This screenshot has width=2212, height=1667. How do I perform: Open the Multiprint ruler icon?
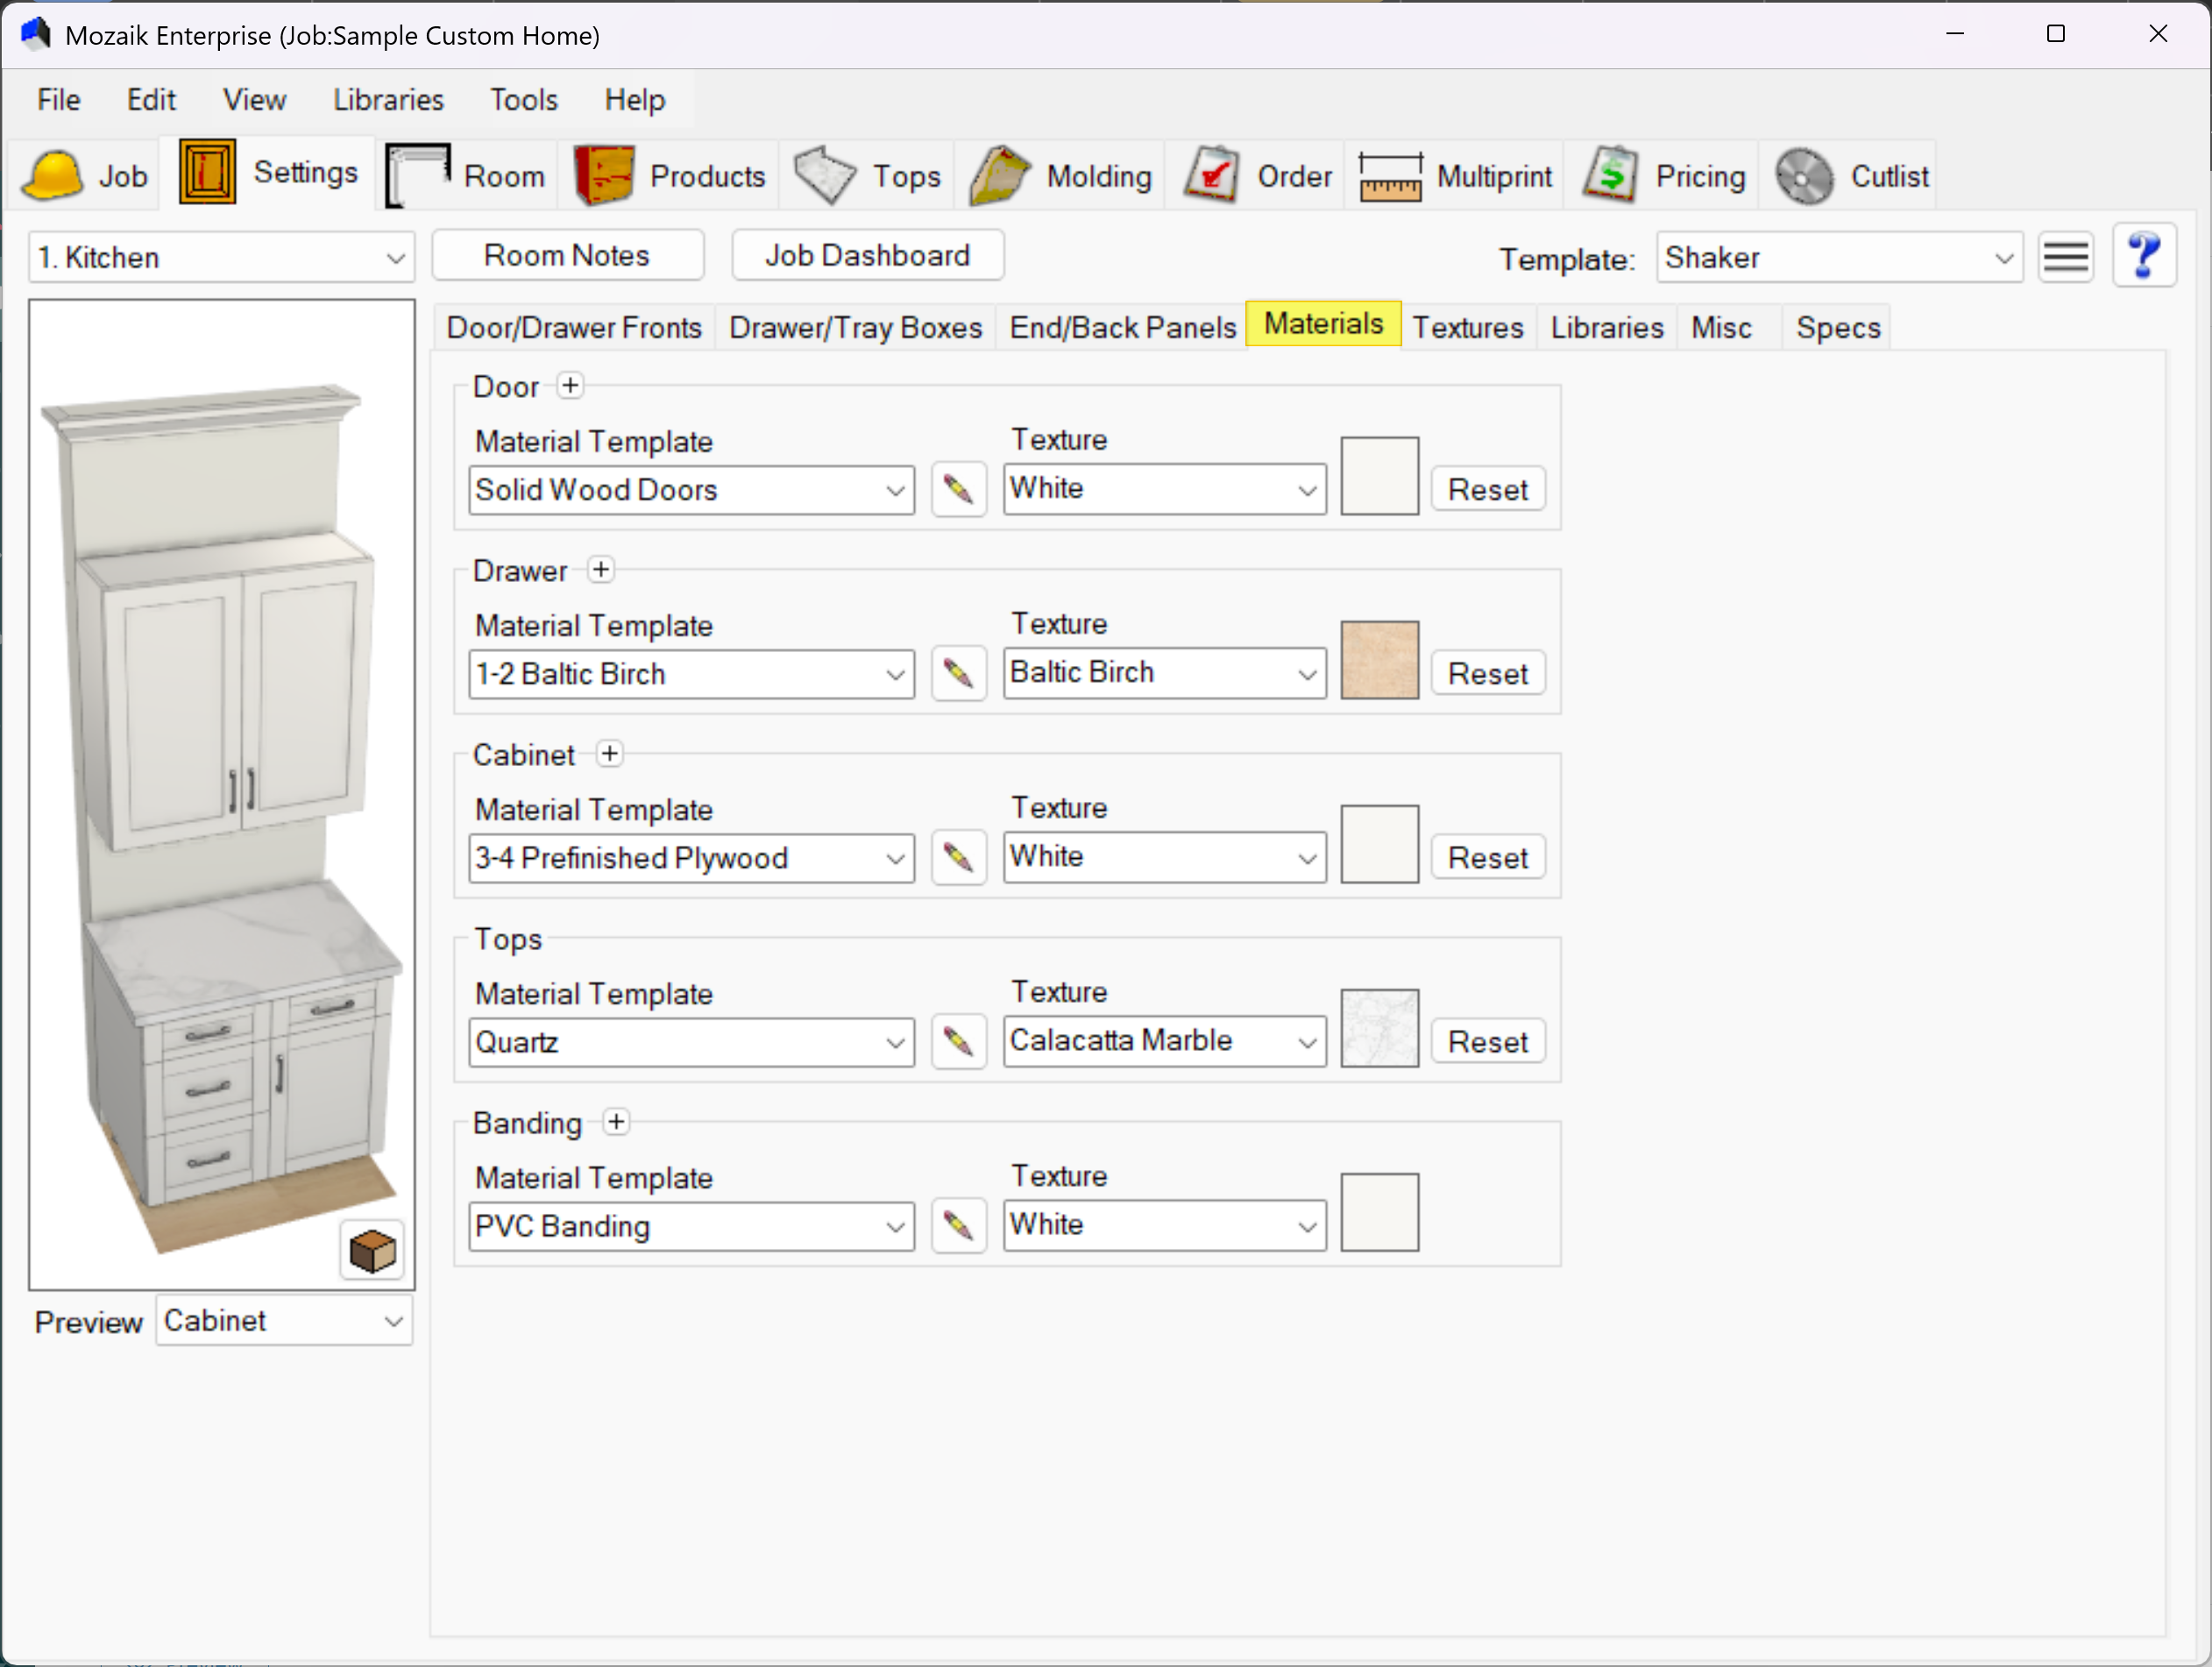1389,176
